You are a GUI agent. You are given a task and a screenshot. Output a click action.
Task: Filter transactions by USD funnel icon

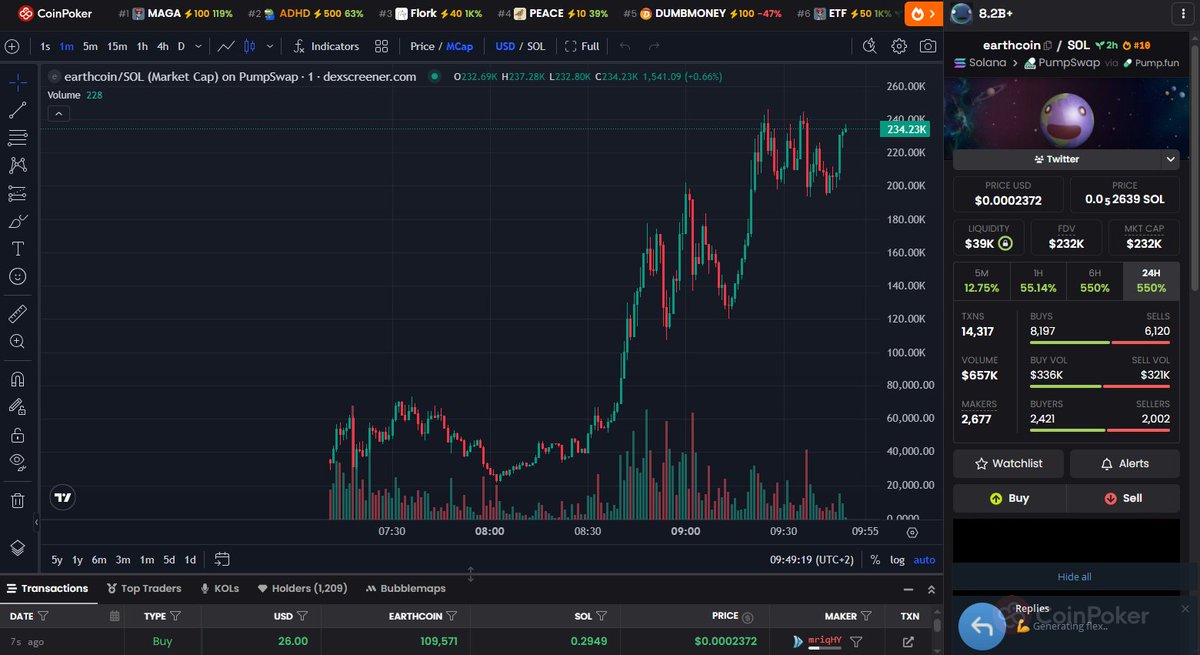(302, 616)
